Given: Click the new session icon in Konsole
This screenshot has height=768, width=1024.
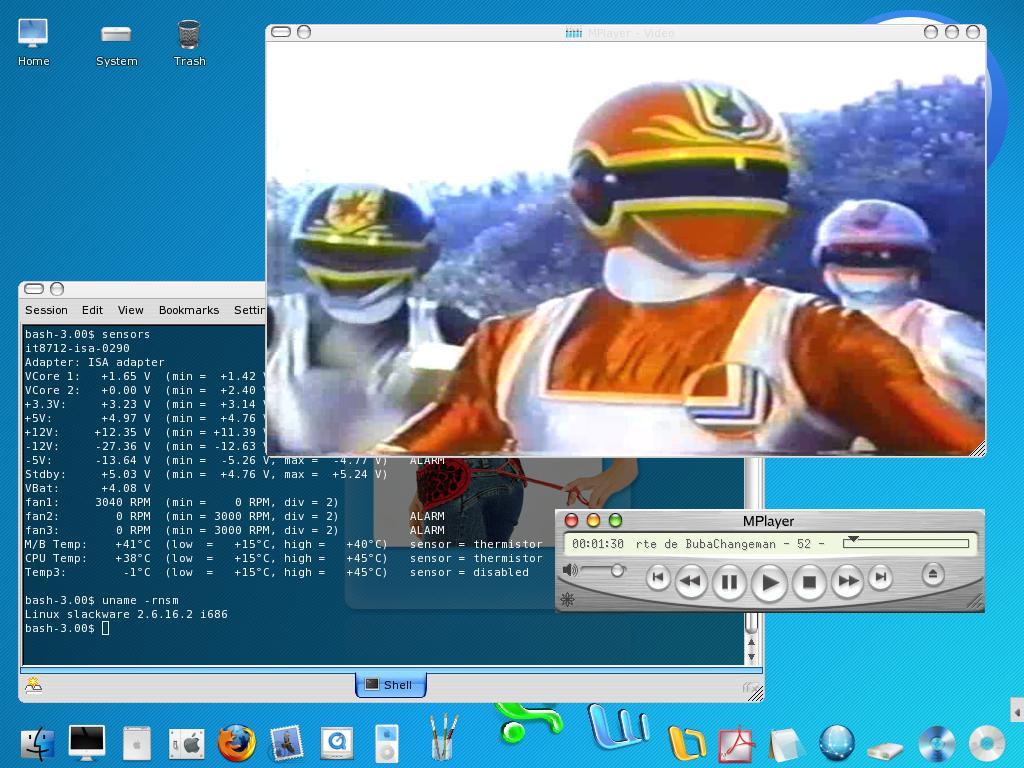Looking at the screenshot, I should point(33,685).
